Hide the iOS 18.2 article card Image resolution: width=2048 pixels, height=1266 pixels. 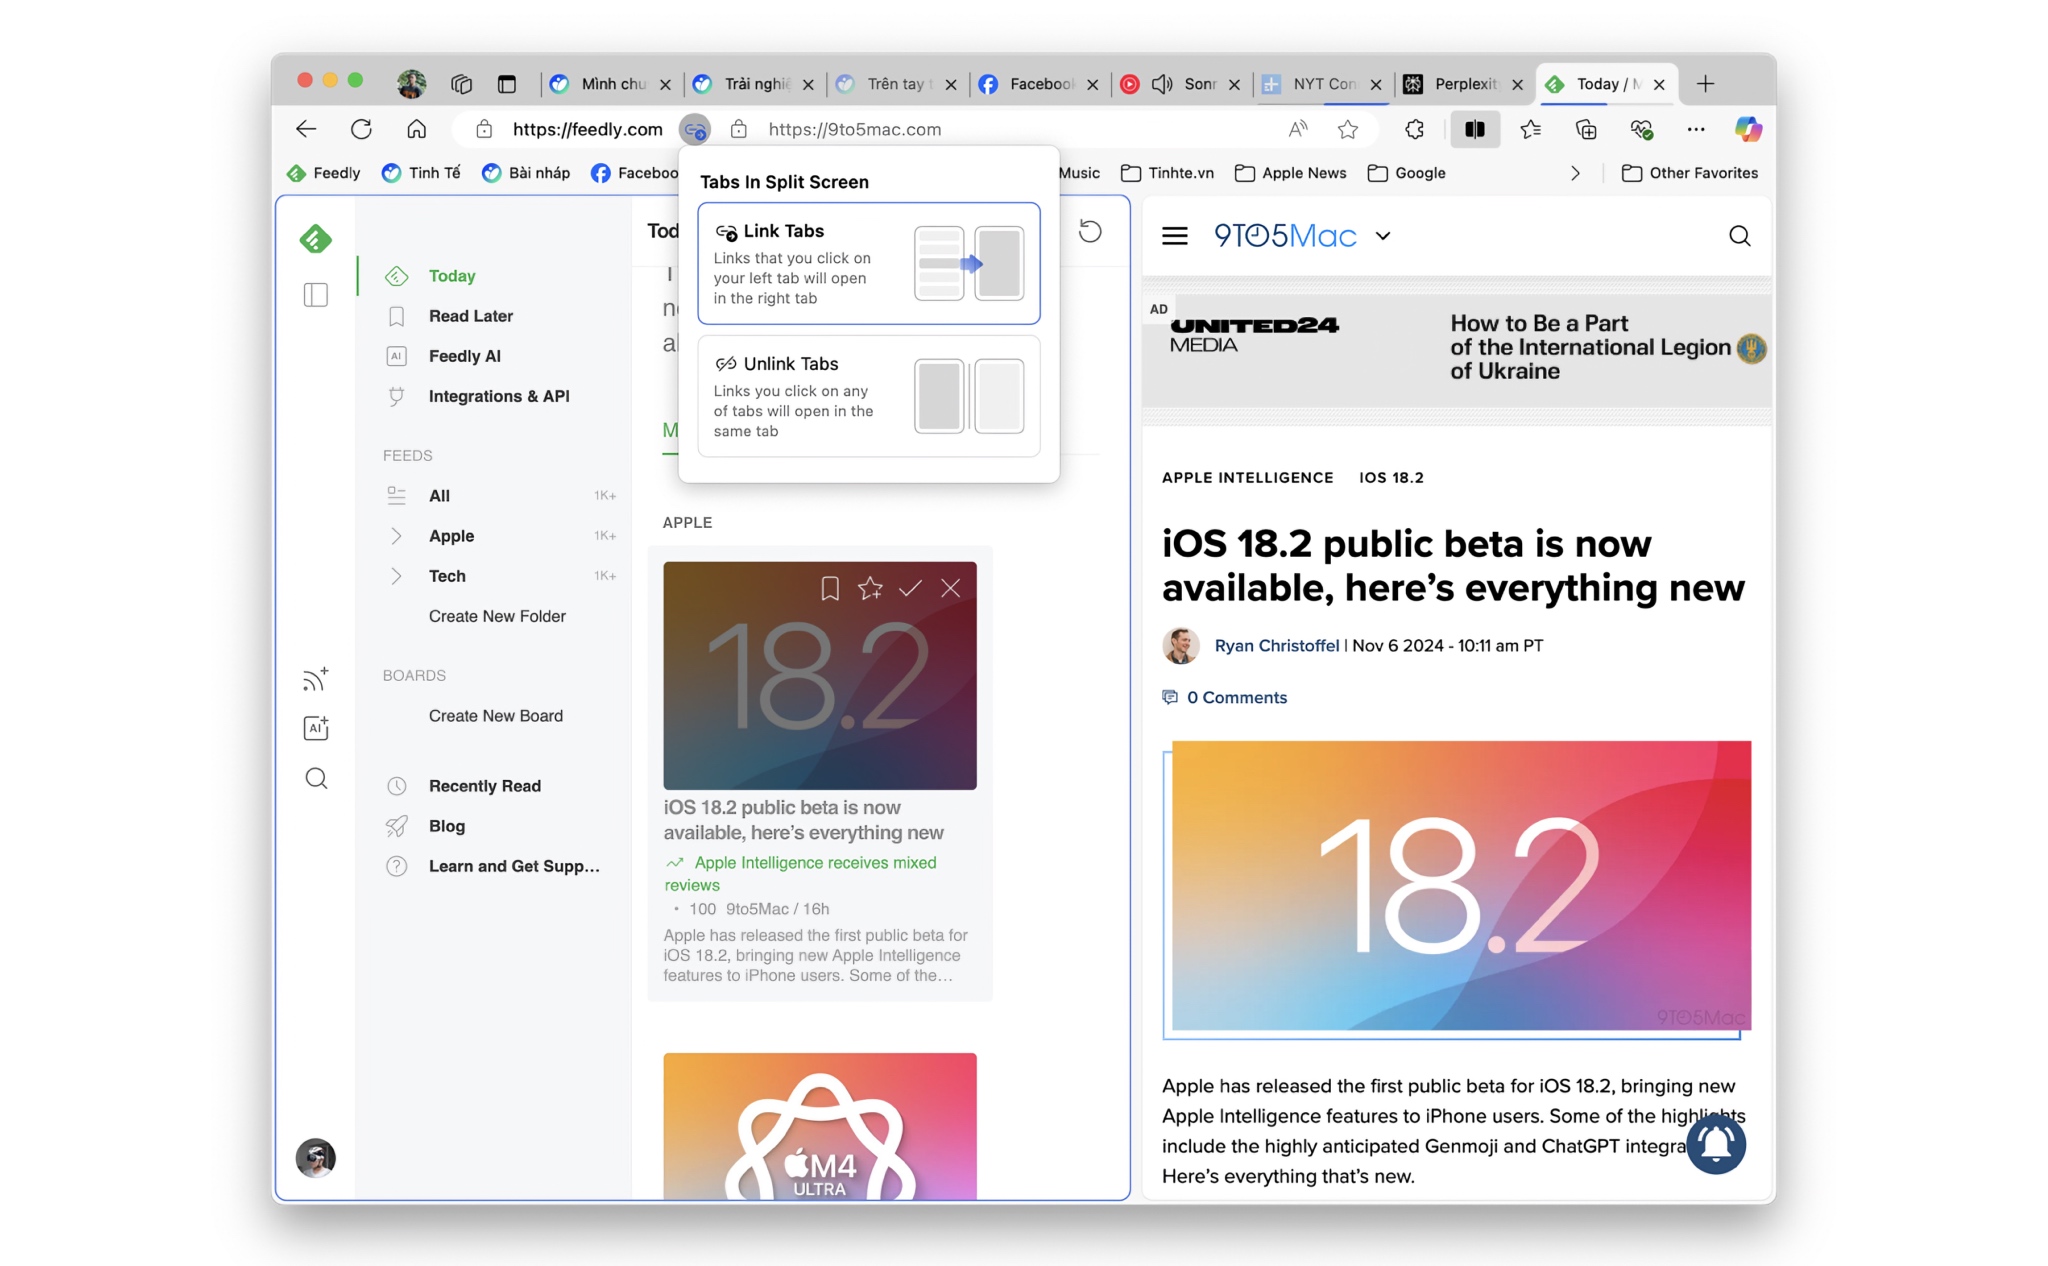point(950,588)
